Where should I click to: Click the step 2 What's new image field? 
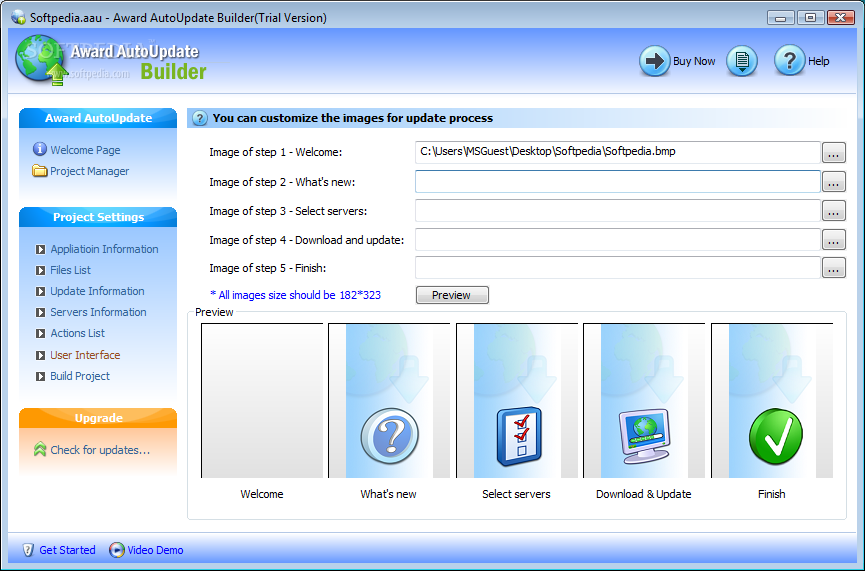(x=618, y=182)
